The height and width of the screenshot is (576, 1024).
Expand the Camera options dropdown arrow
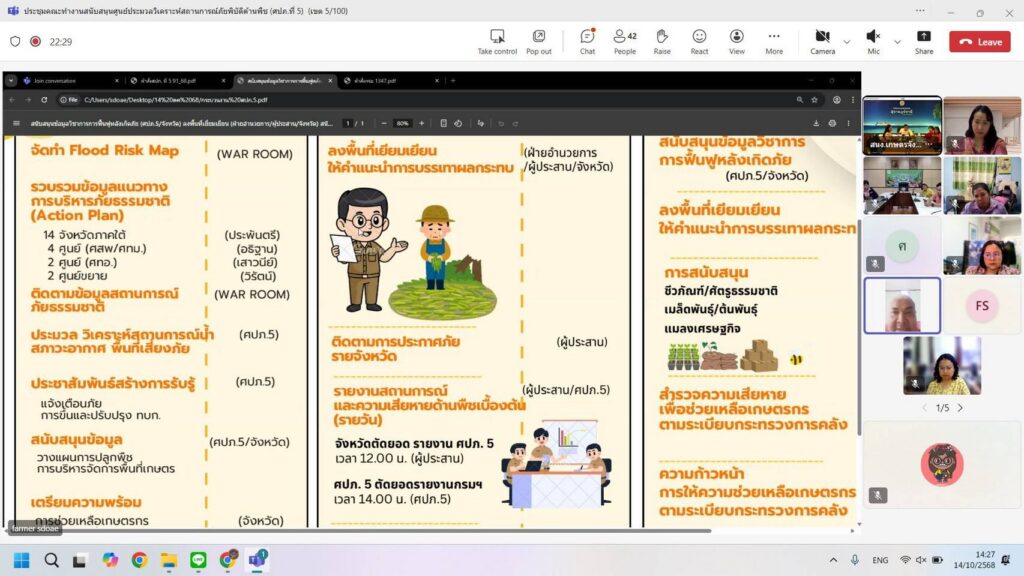point(847,42)
